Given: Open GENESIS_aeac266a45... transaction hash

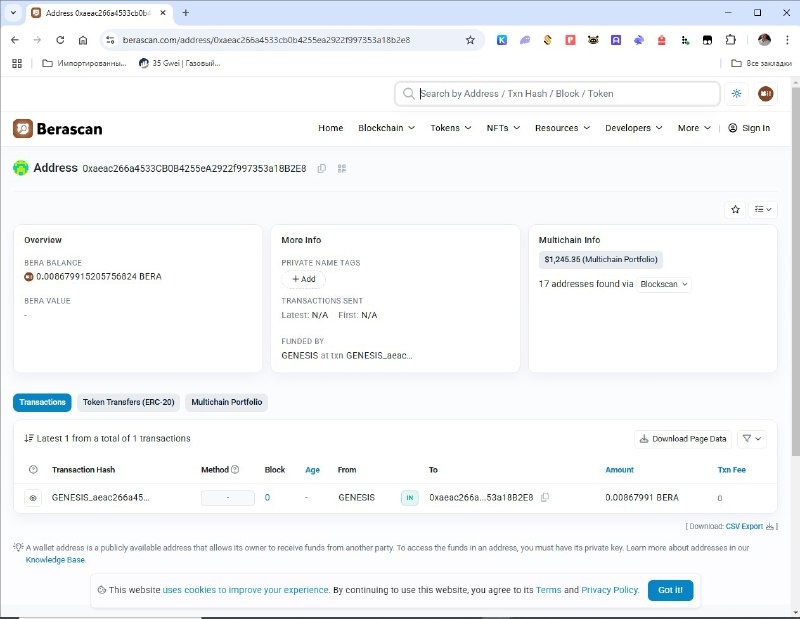Looking at the screenshot, I should (101, 498).
